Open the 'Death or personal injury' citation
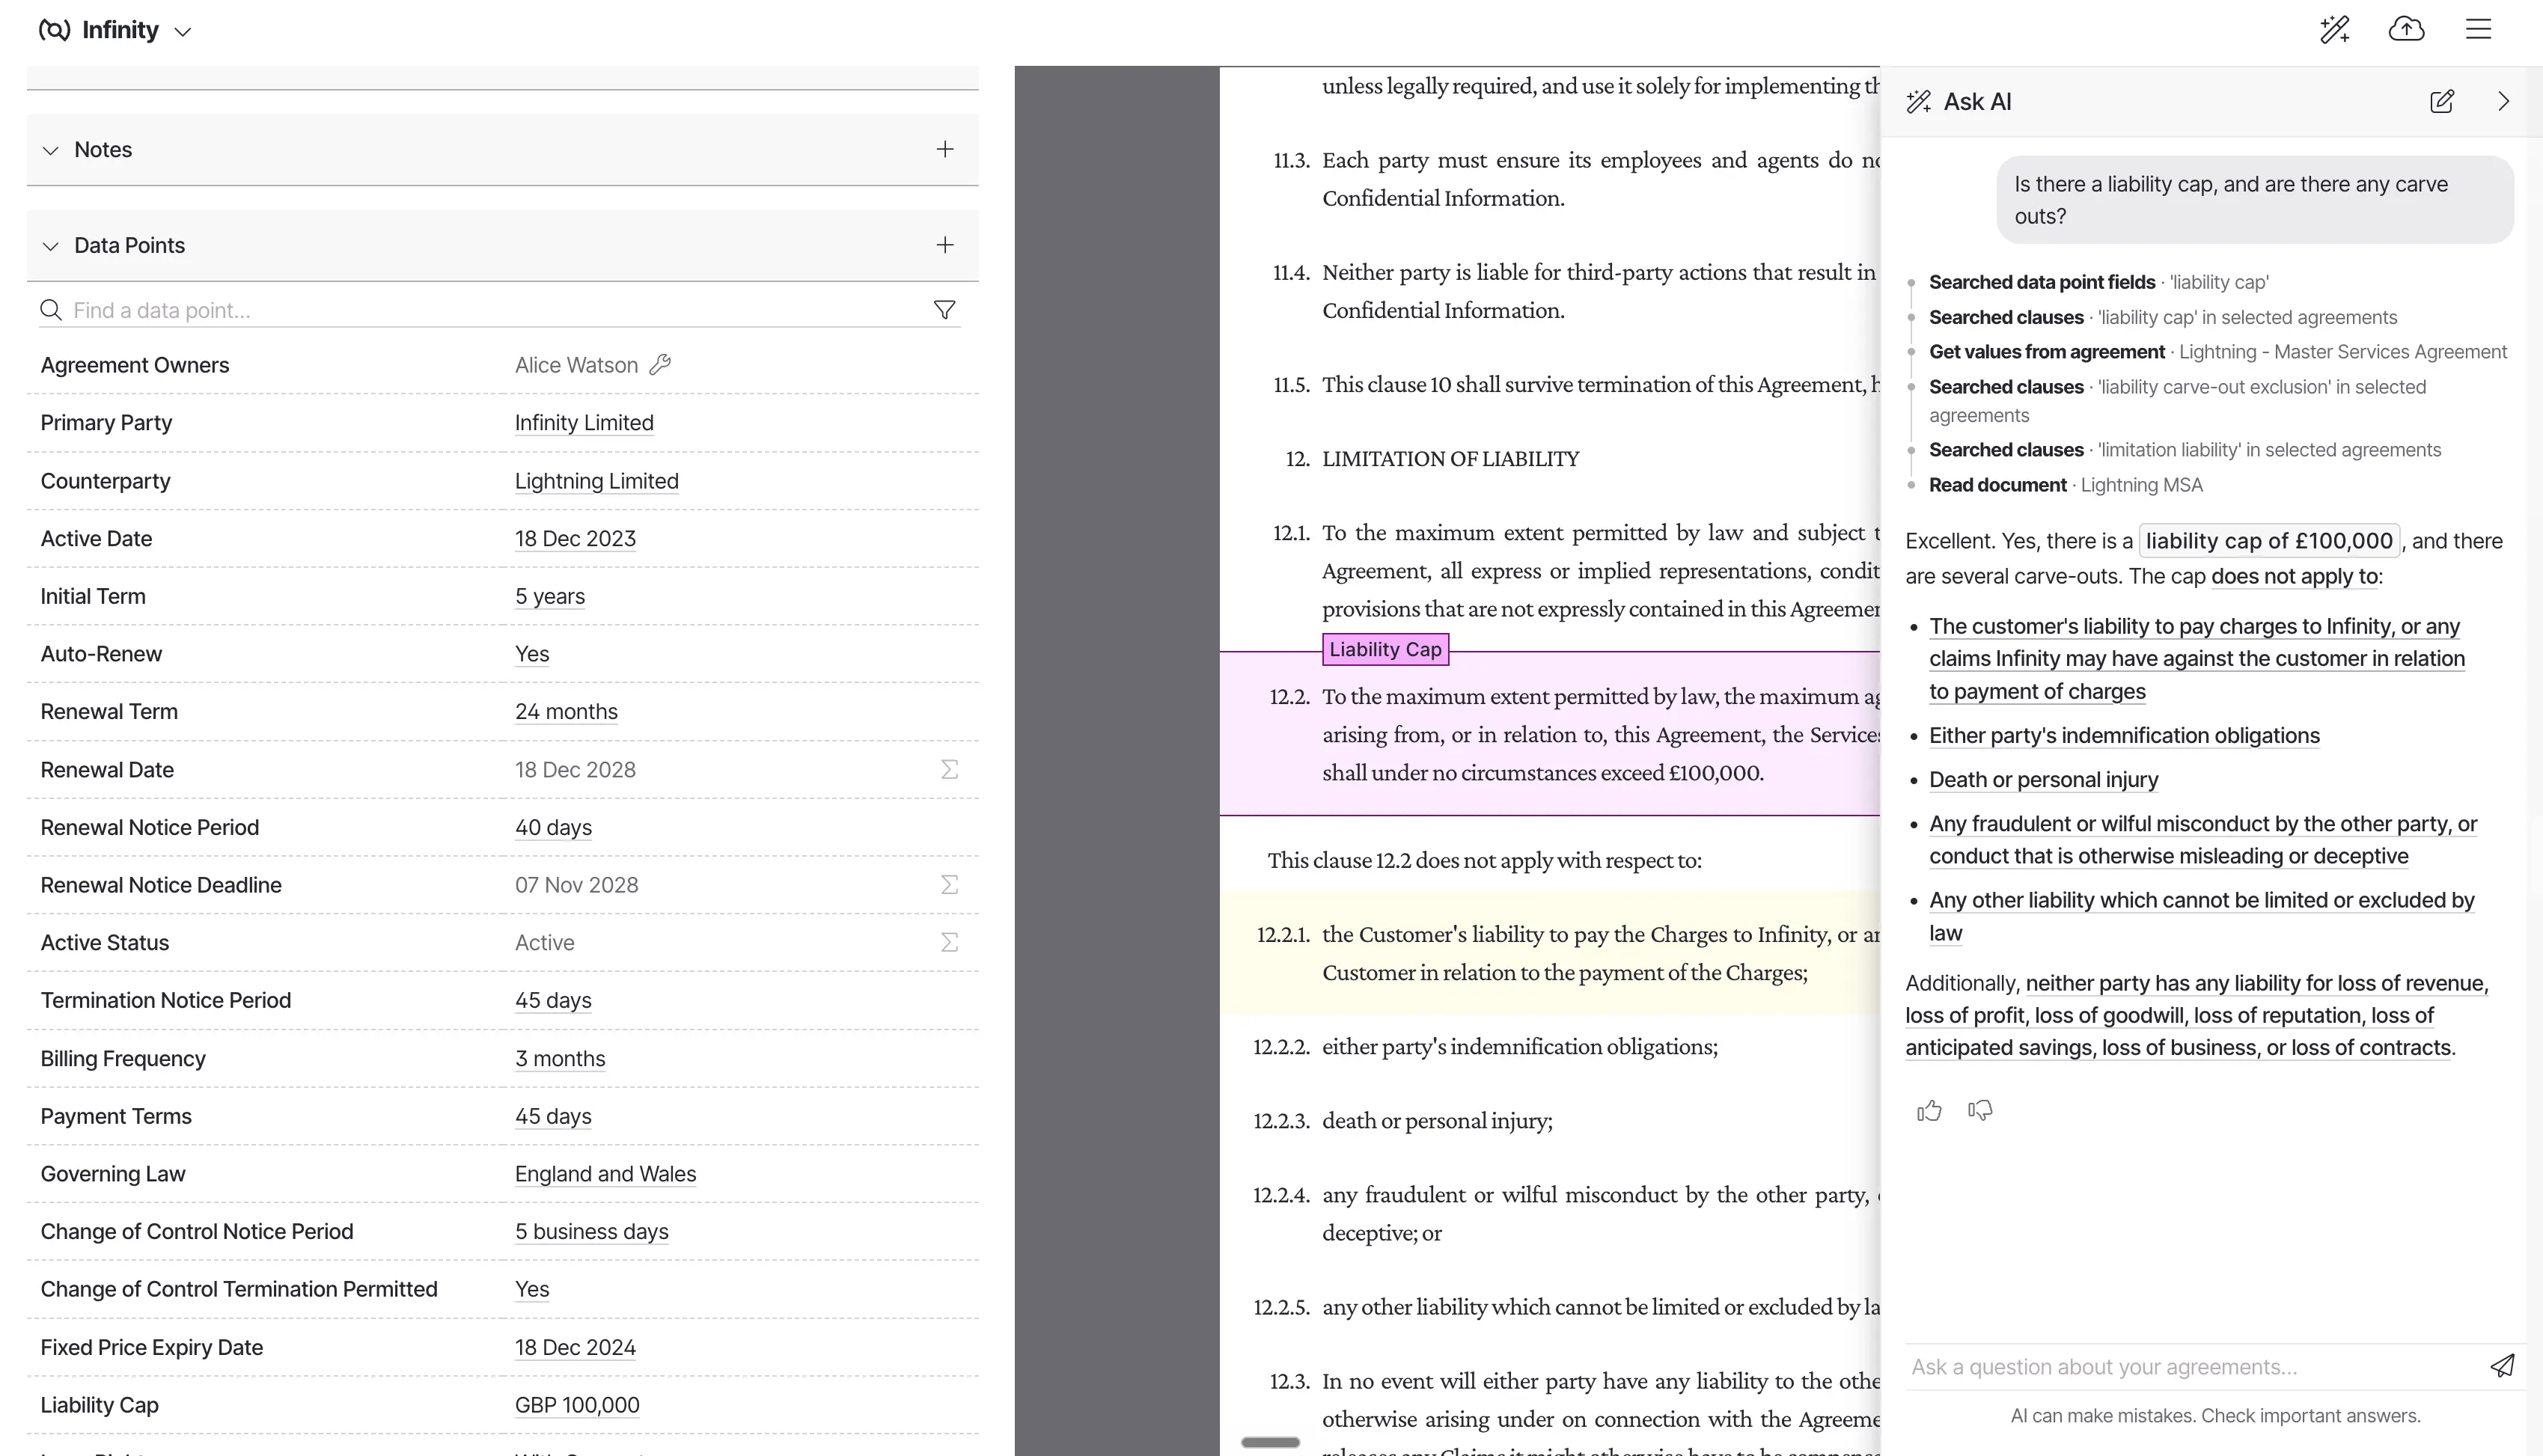The height and width of the screenshot is (1456, 2543). click(x=2043, y=780)
